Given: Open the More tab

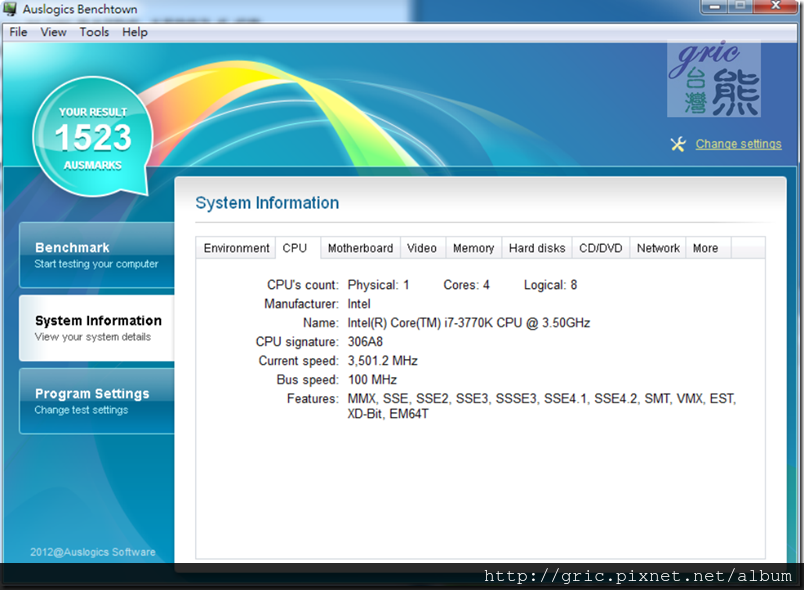Looking at the screenshot, I should [x=706, y=248].
